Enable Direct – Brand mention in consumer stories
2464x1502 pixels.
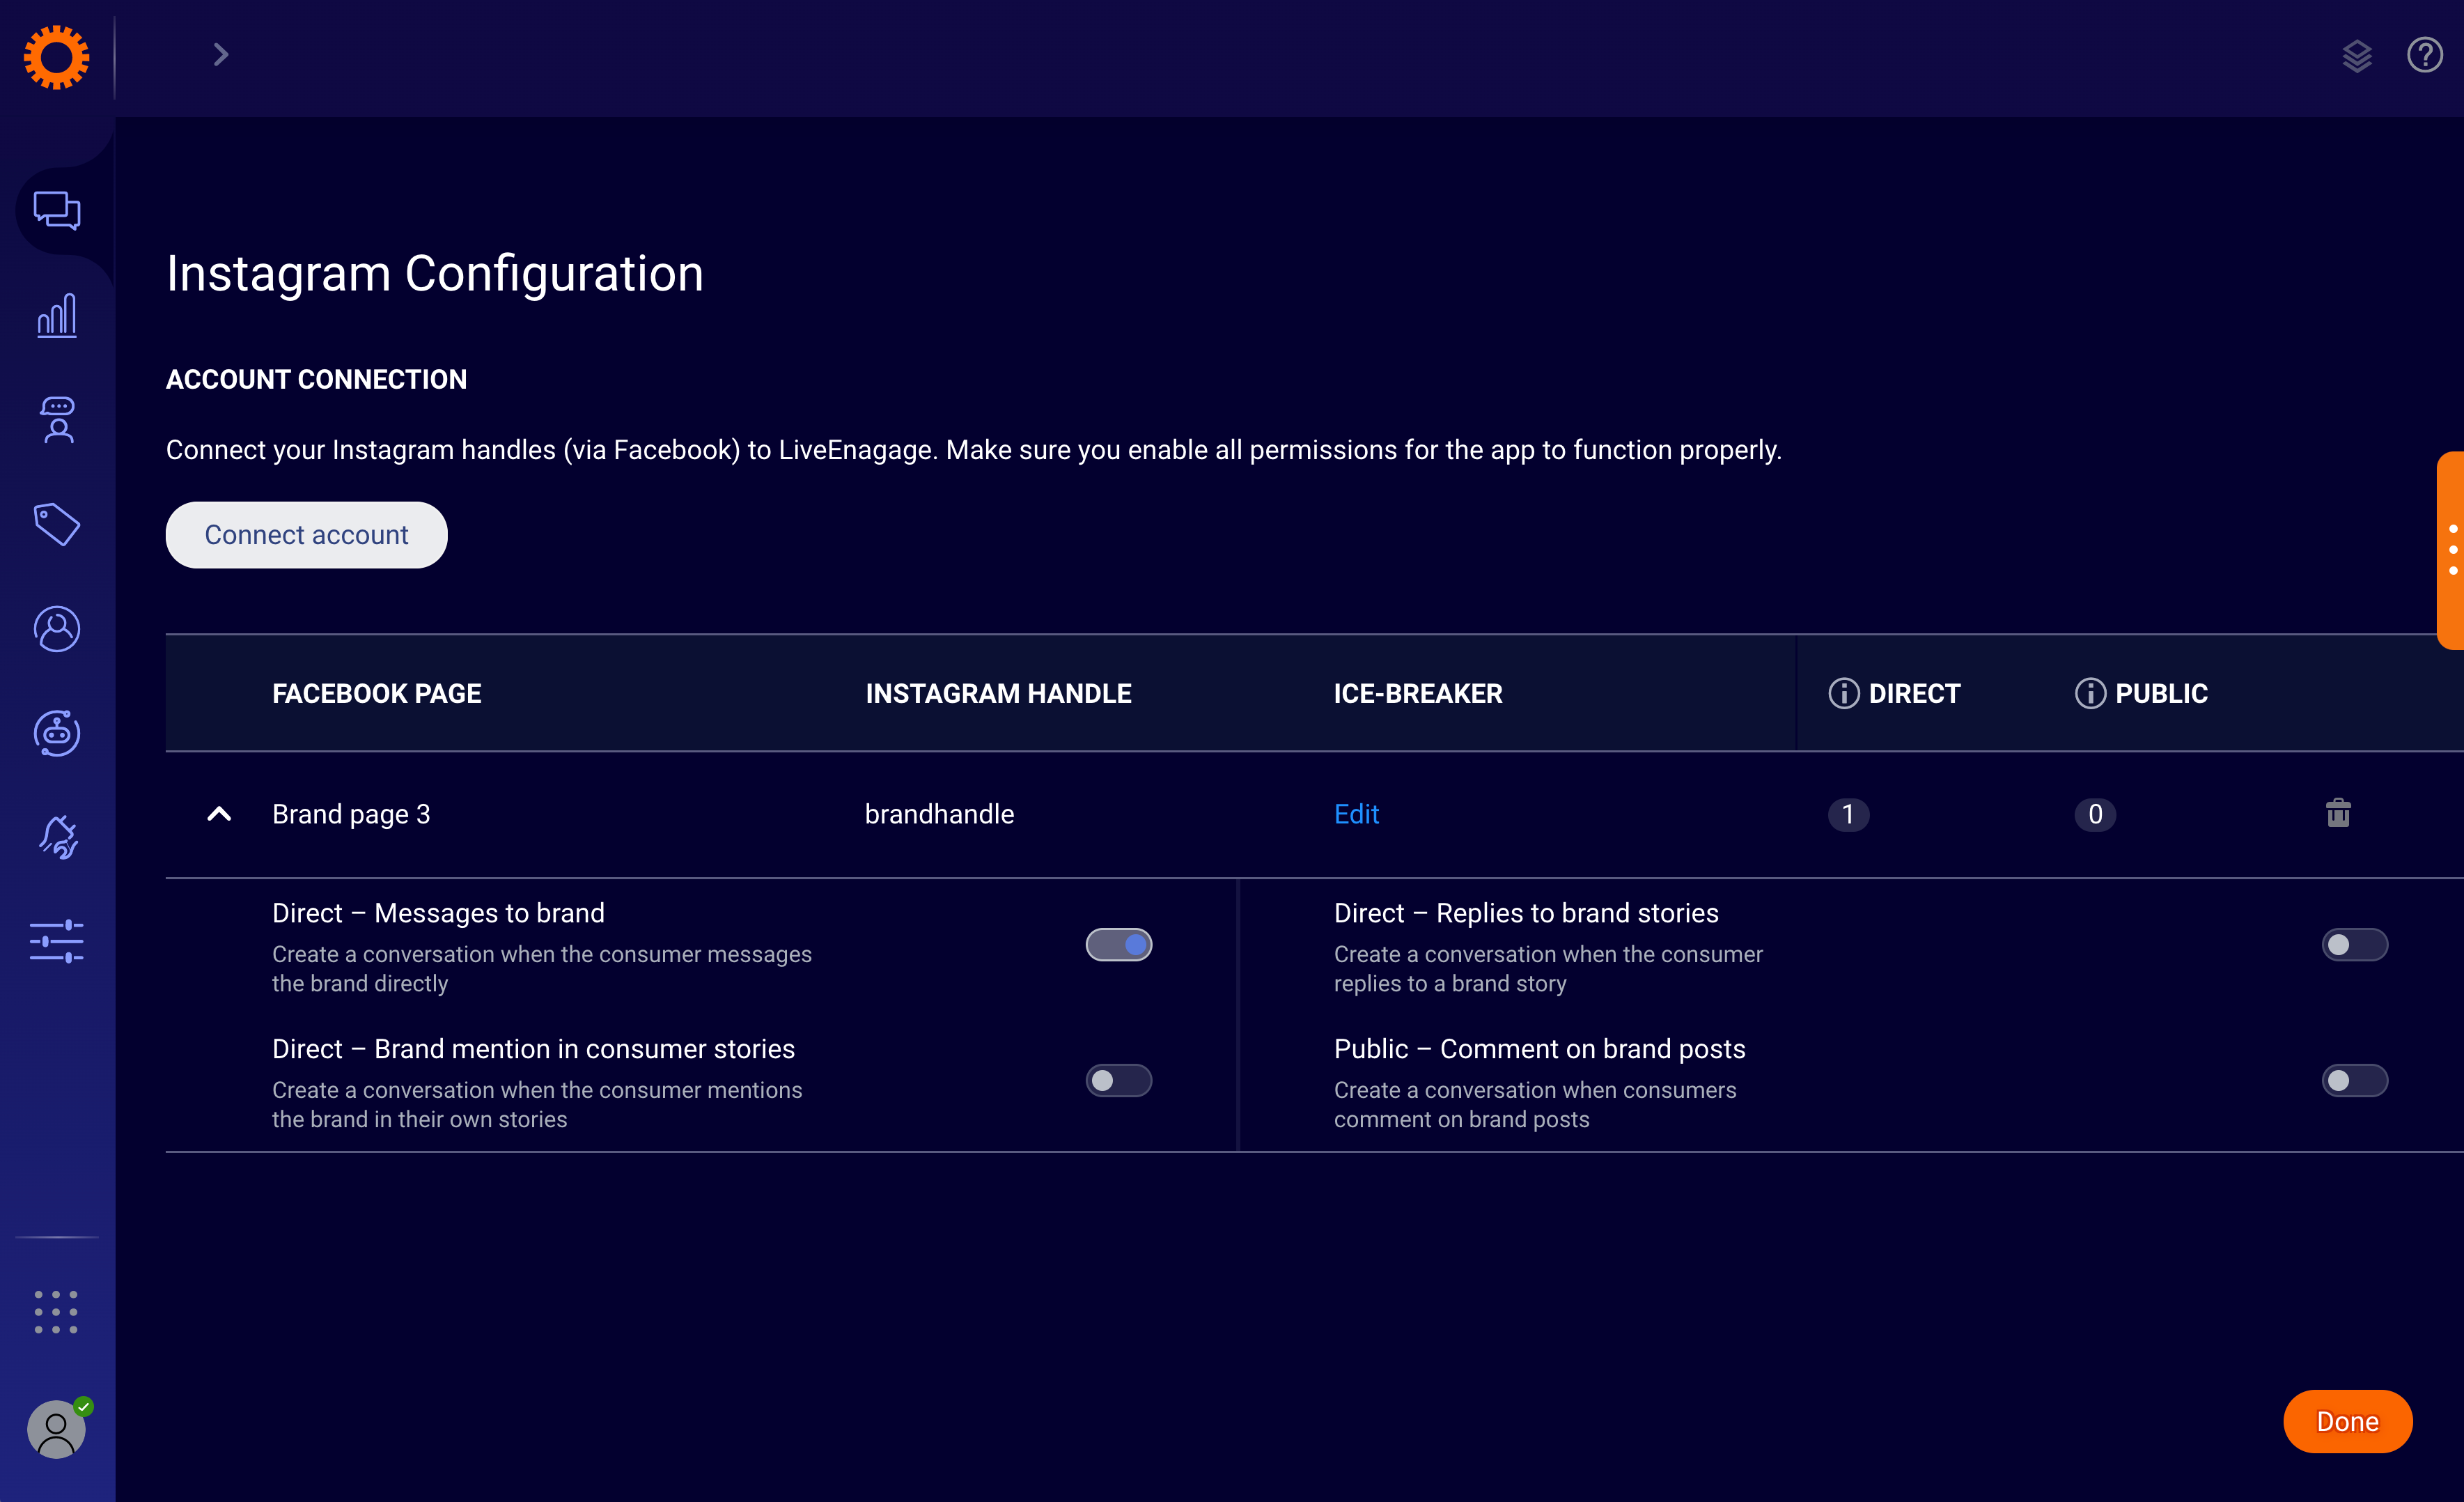click(x=1119, y=1080)
